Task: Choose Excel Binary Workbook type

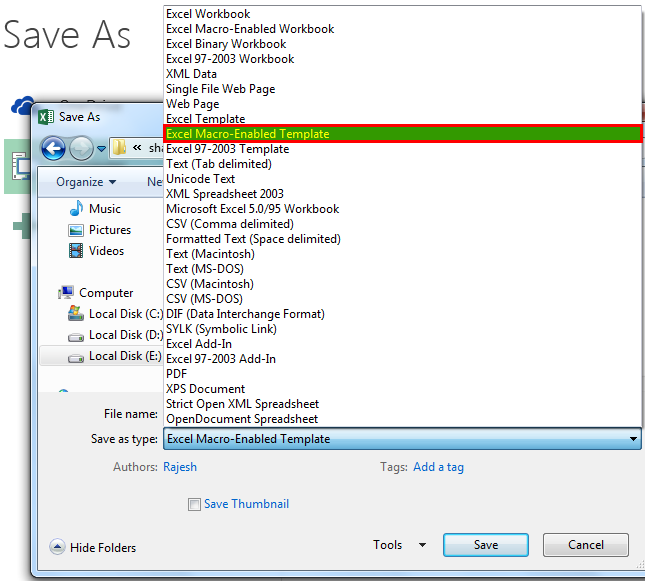Action: (x=402, y=44)
